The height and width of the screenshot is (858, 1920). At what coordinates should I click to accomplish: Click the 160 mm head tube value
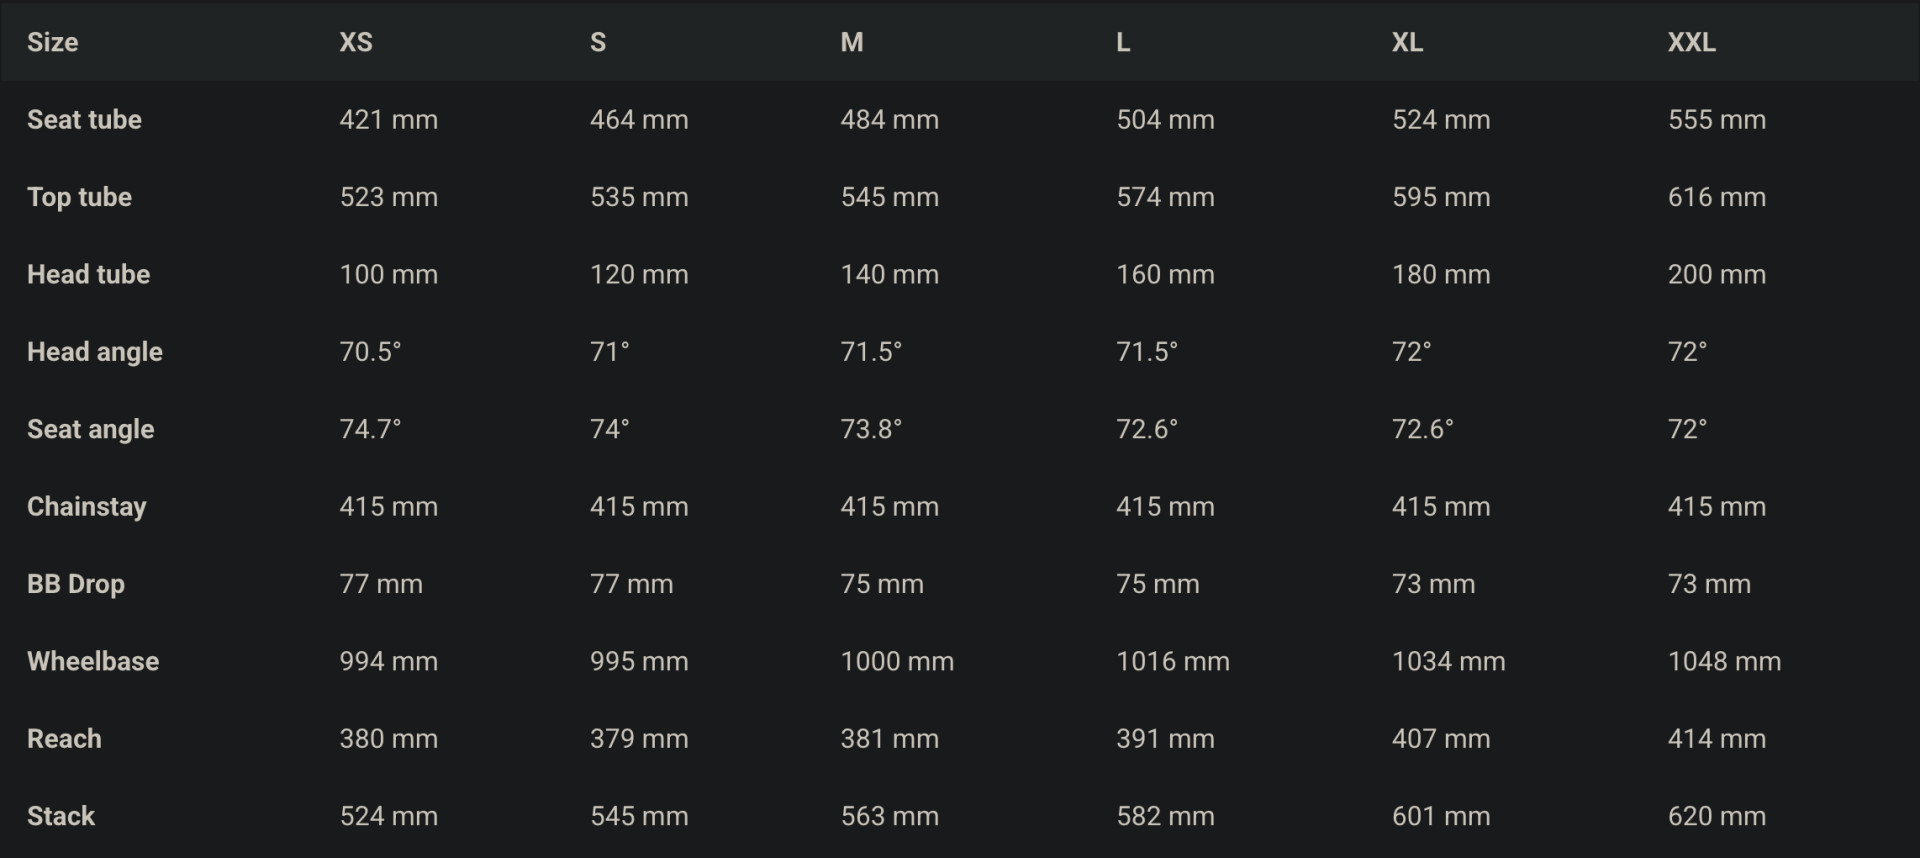[1165, 274]
